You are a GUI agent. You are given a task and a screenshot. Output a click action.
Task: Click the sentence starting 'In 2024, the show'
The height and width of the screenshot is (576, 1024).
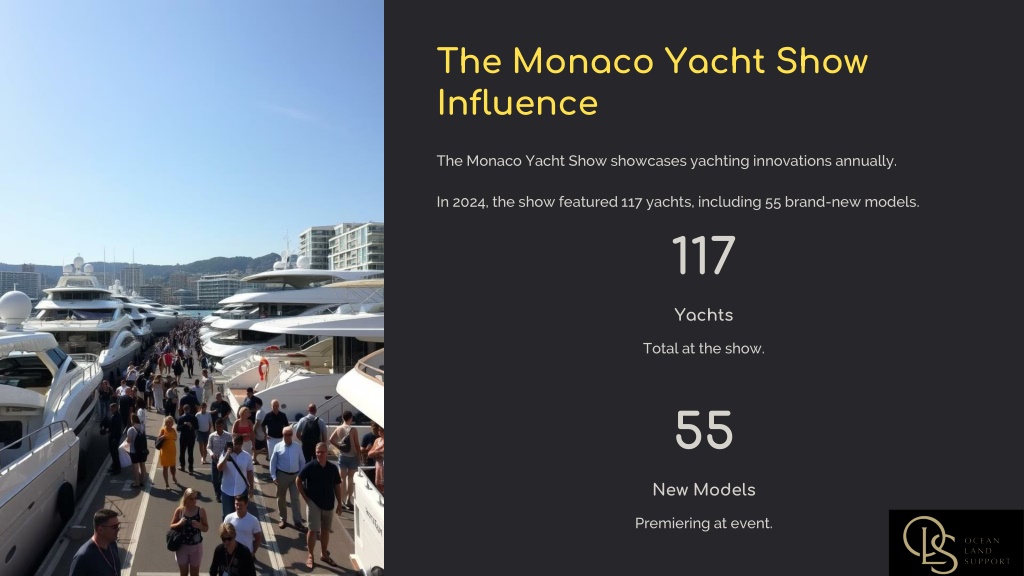click(x=677, y=202)
